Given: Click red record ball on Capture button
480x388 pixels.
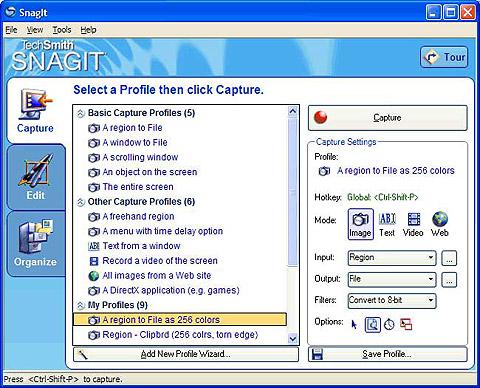Looking at the screenshot, I should (321, 117).
